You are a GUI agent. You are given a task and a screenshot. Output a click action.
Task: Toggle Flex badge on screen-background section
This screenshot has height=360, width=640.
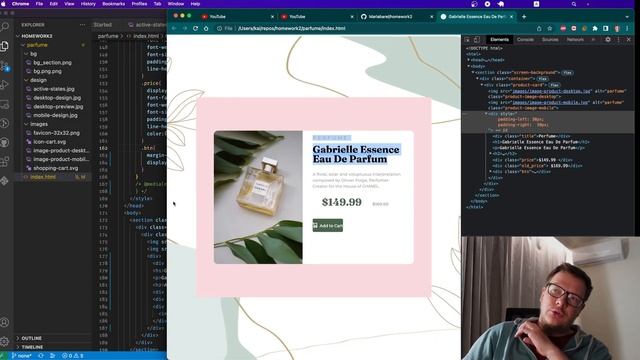567,73
